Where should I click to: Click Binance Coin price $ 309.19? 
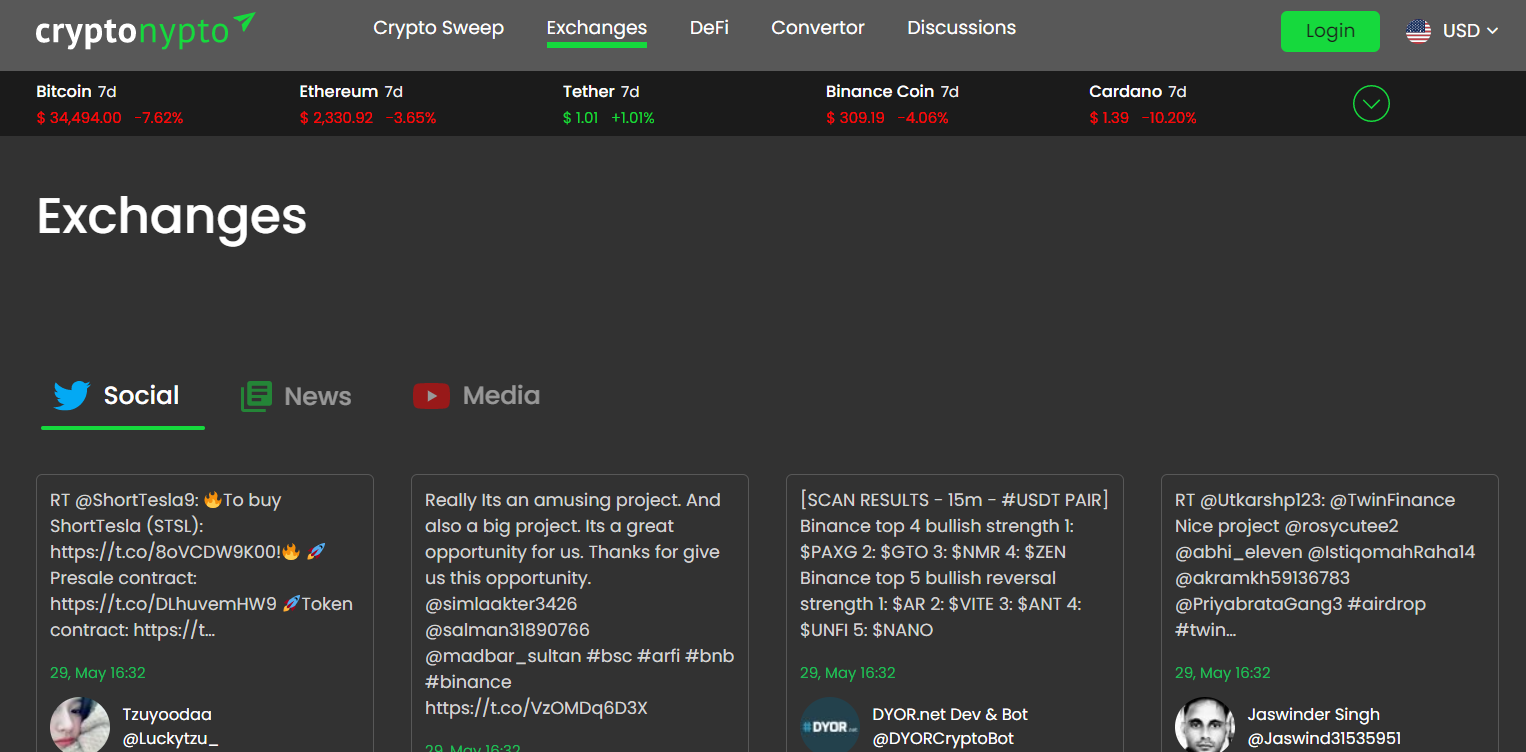point(855,118)
